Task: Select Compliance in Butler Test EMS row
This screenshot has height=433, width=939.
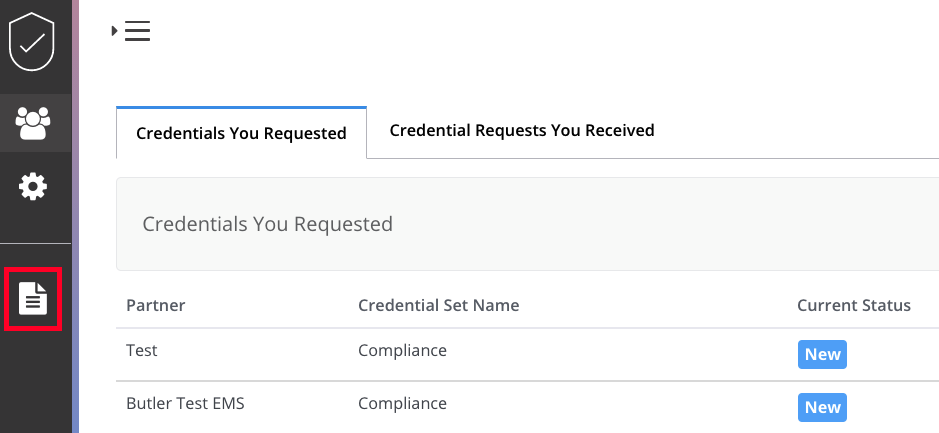Action: (x=402, y=403)
